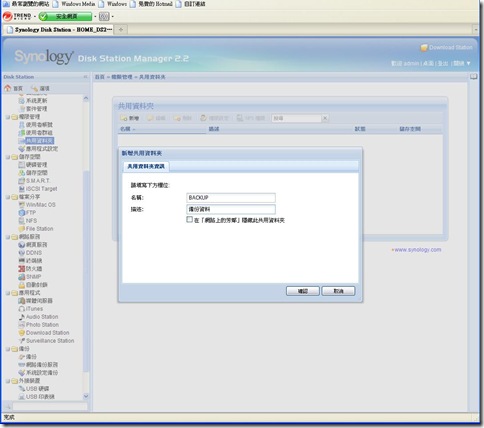484x428 pixels.
Task: Collapse the 檔案分享 folder node
Action: pos(8,197)
